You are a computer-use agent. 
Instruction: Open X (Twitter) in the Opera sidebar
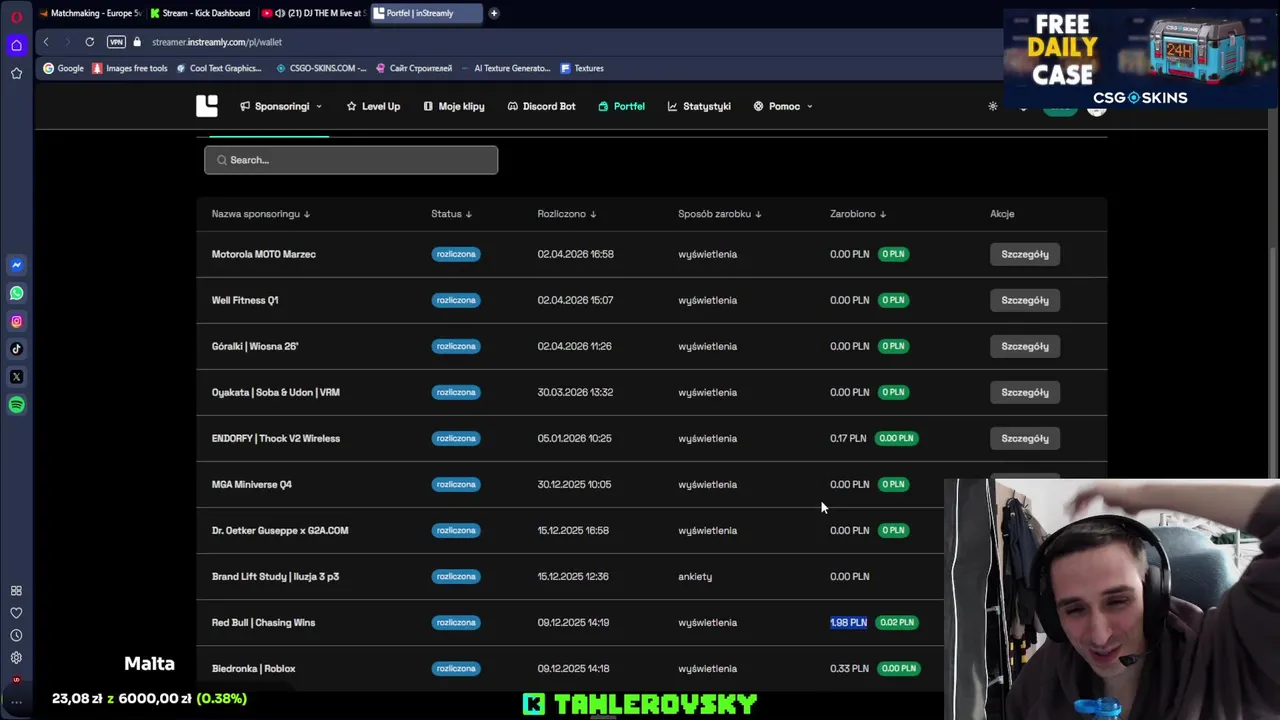click(16, 377)
